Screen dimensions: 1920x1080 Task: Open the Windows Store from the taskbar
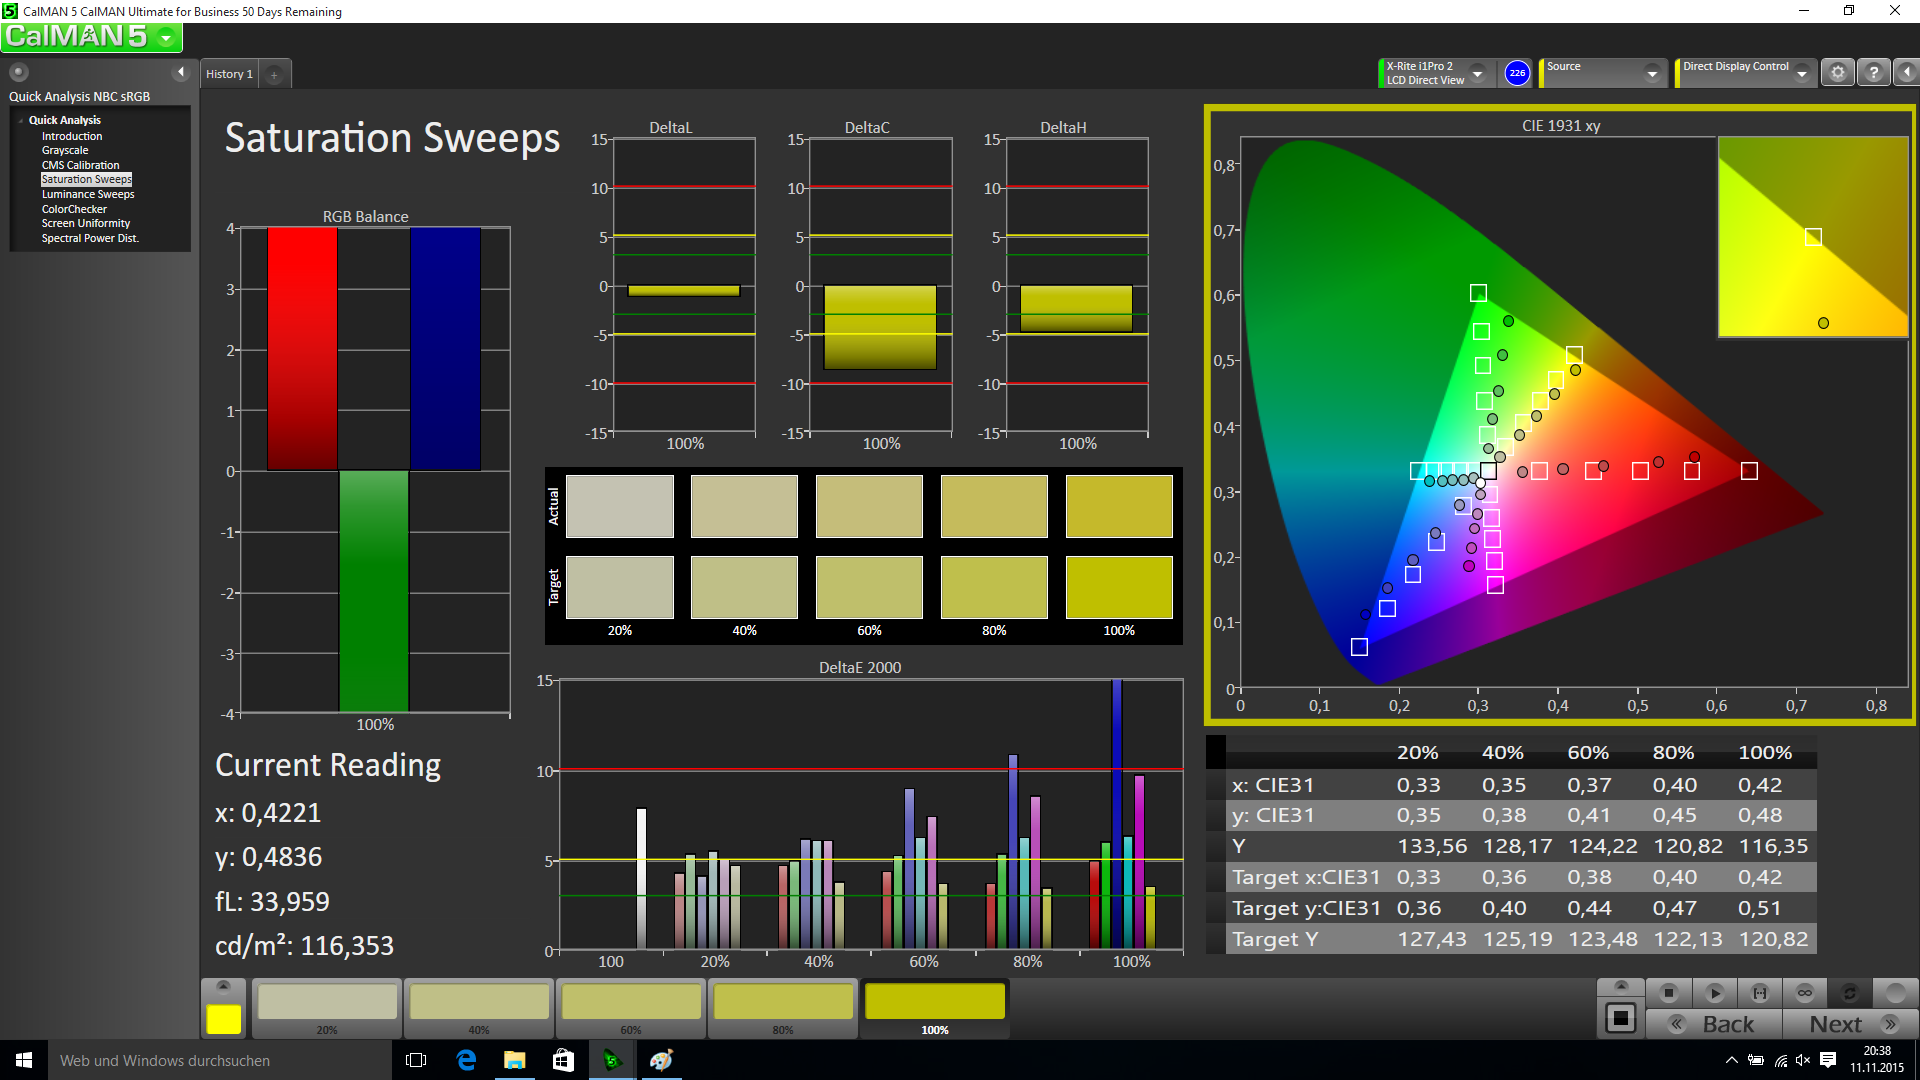click(563, 1060)
